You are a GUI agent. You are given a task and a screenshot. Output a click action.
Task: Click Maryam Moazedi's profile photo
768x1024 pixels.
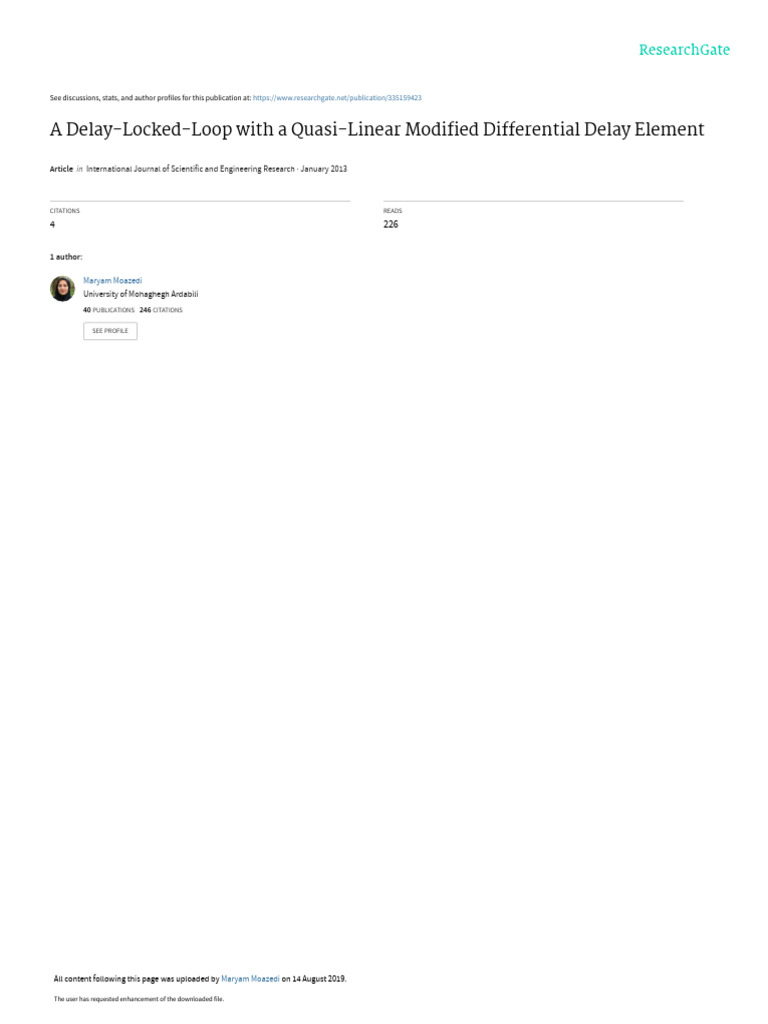click(63, 288)
